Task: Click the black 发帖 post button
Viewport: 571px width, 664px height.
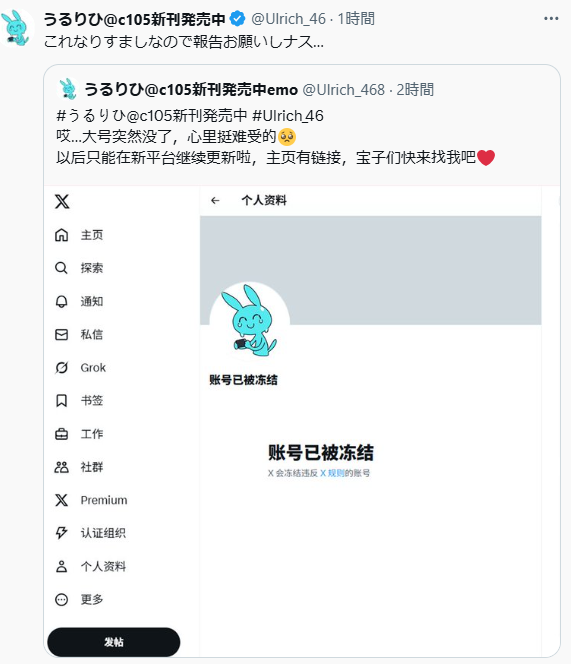Action: 114,642
